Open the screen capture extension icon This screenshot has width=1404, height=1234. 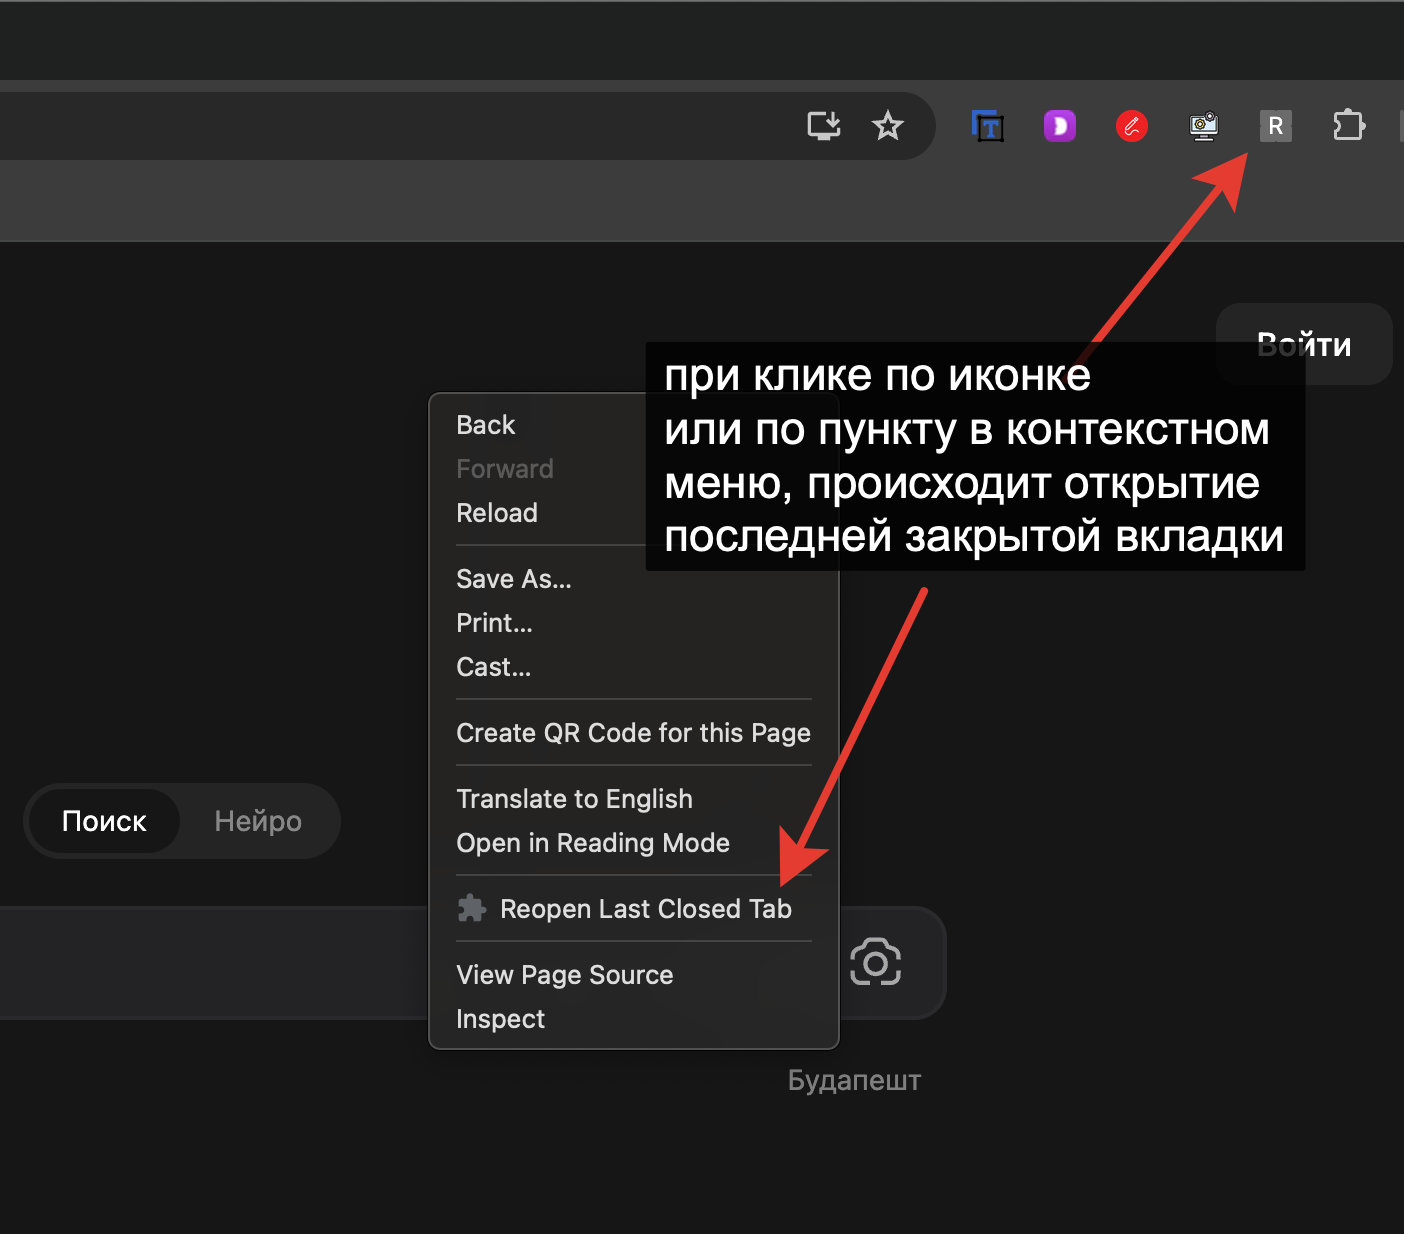pyautogui.click(x=1203, y=125)
